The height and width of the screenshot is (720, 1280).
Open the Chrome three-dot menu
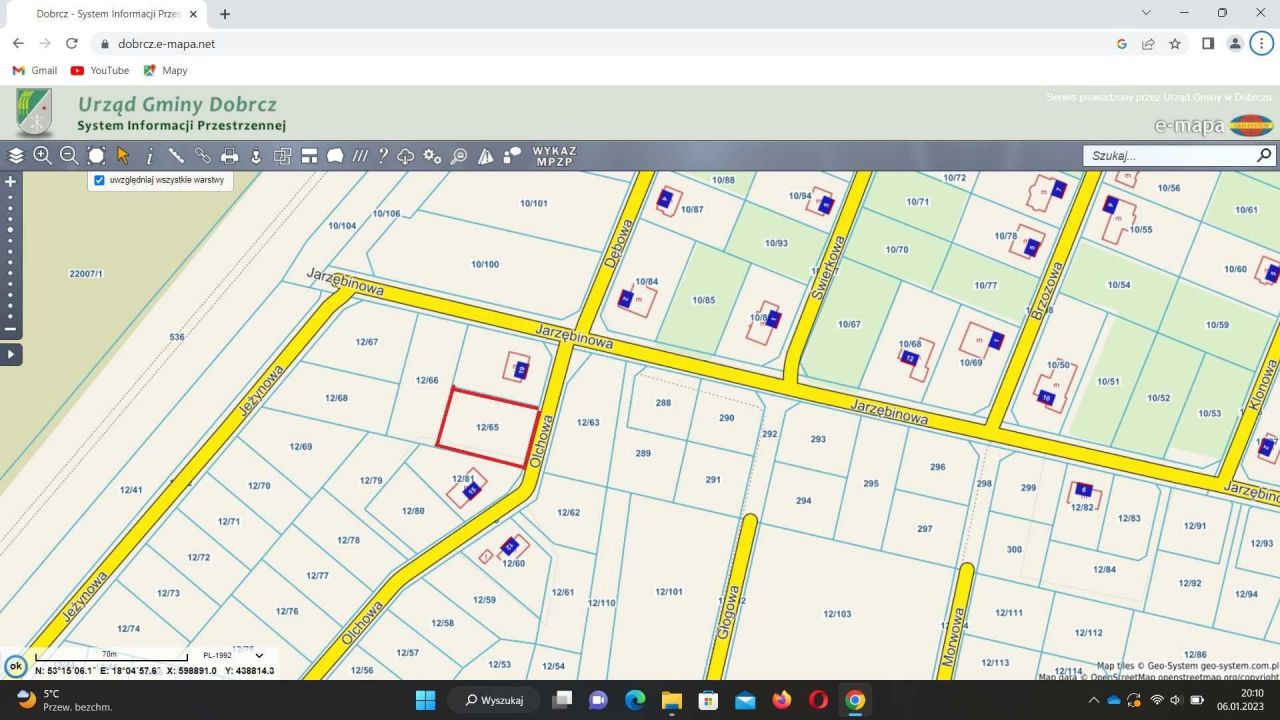pyautogui.click(x=1261, y=44)
